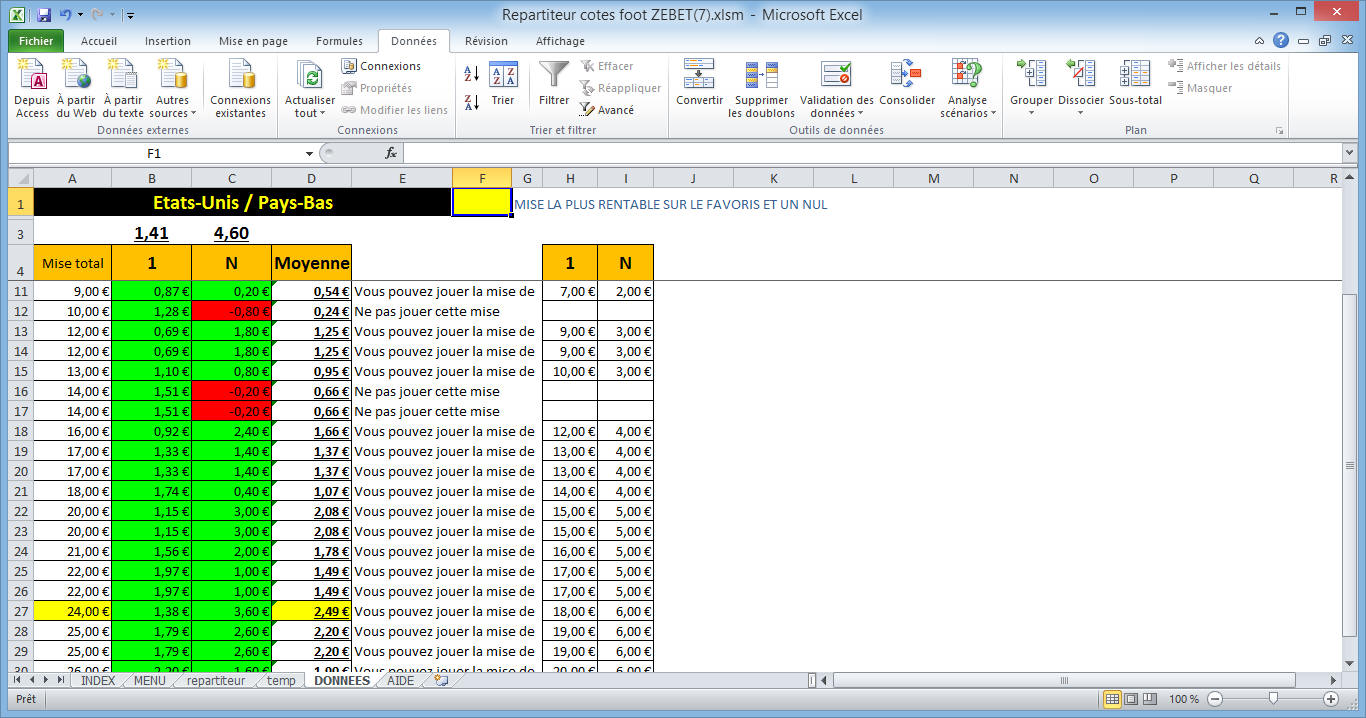Switch to the Formules tab
This screenshot has width=1366, height=718.
[339, 41]
